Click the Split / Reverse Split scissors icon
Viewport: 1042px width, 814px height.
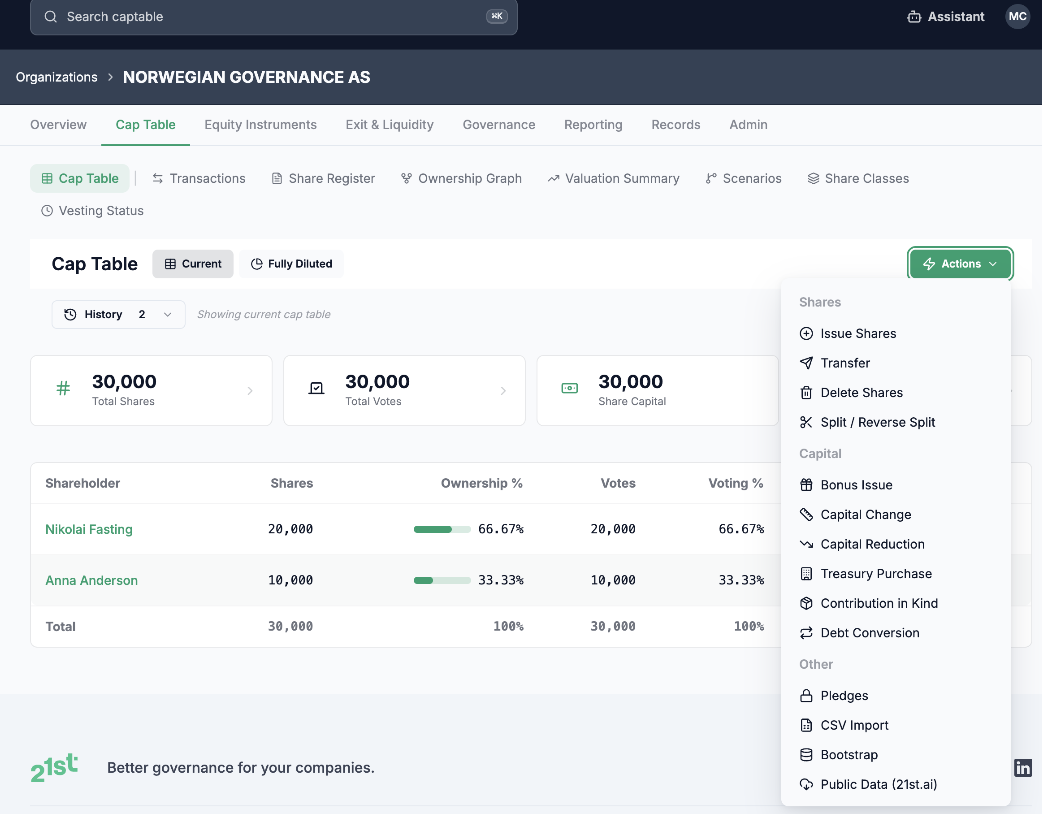[x=806, y=422]
